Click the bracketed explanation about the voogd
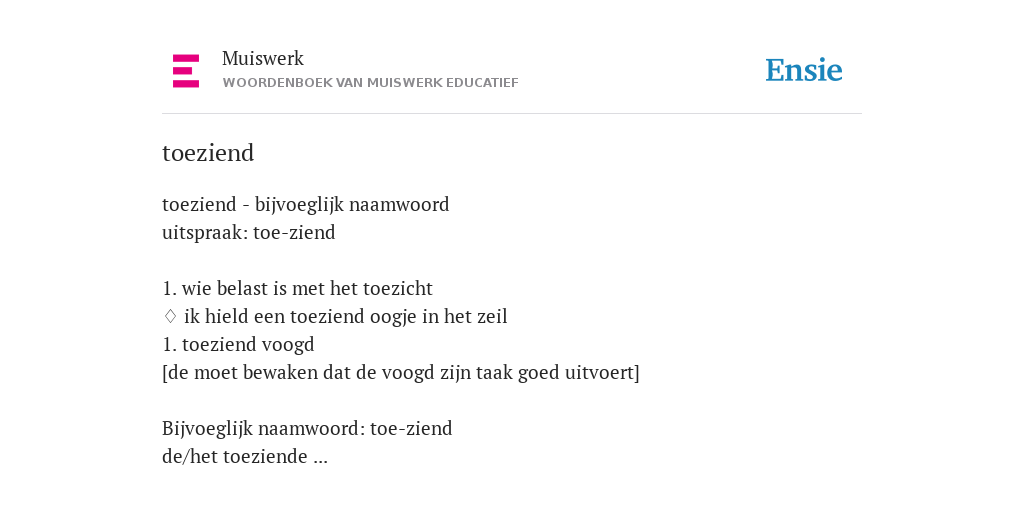 pyautogui.click(x=401, y=373)
